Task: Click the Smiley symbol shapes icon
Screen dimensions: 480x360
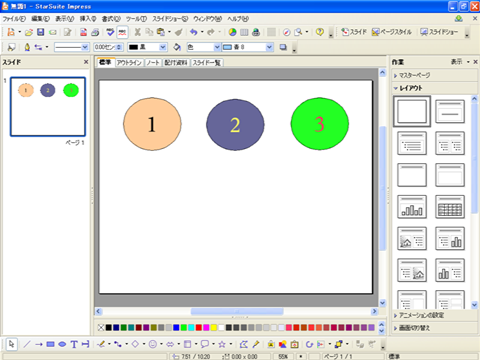Action: coord(153,344)
